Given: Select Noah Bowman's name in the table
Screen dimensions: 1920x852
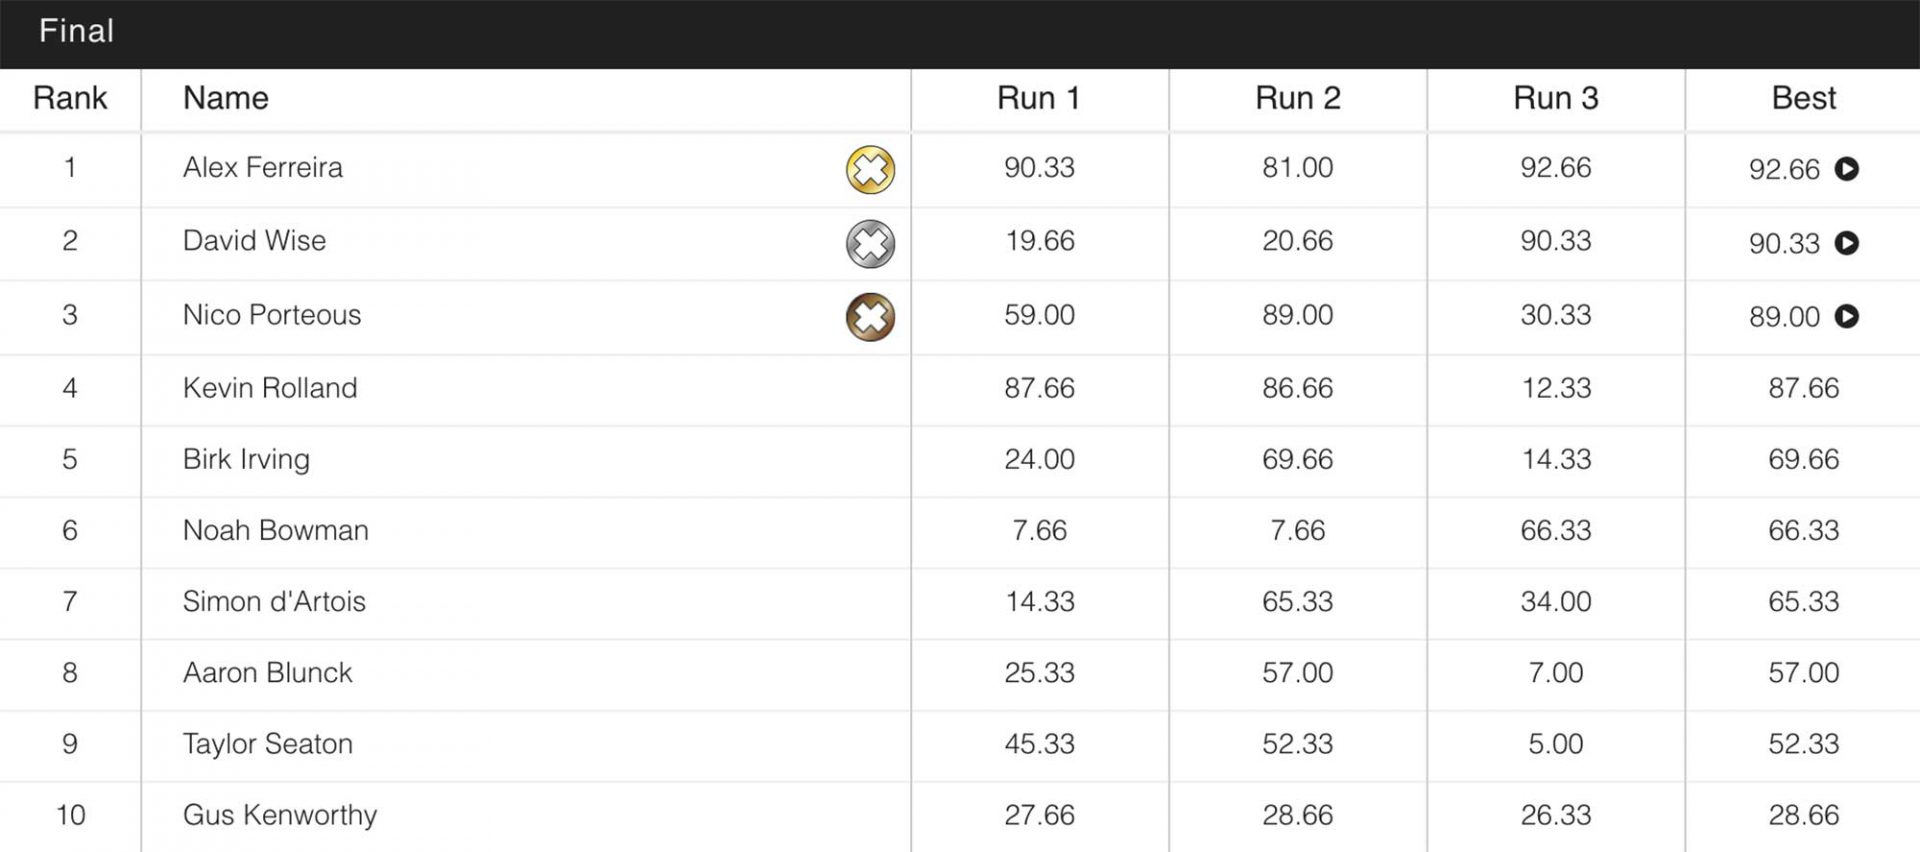Looking at the screenshot, I should coord(275,530).
